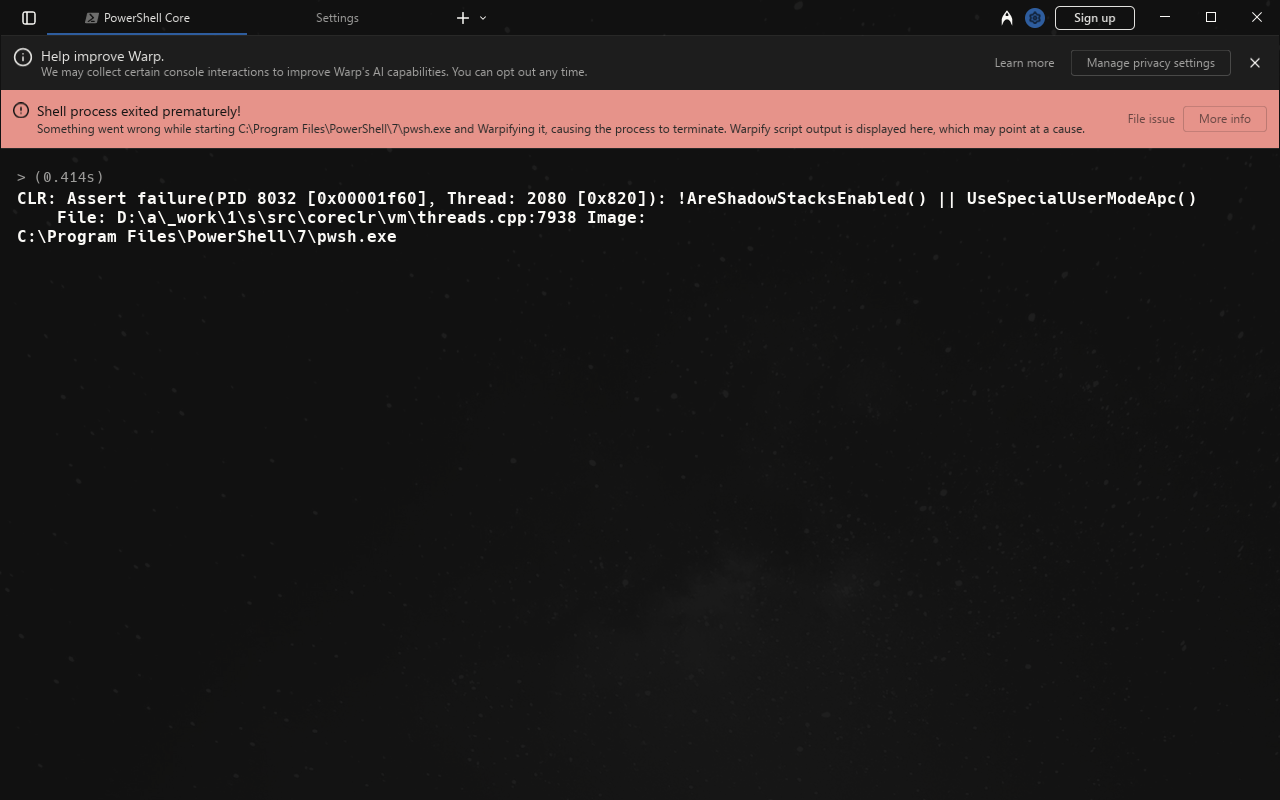Toggle the left sidebar panel icon
The width and height of the screenshot is (1280, 800).
click(29, 18)
